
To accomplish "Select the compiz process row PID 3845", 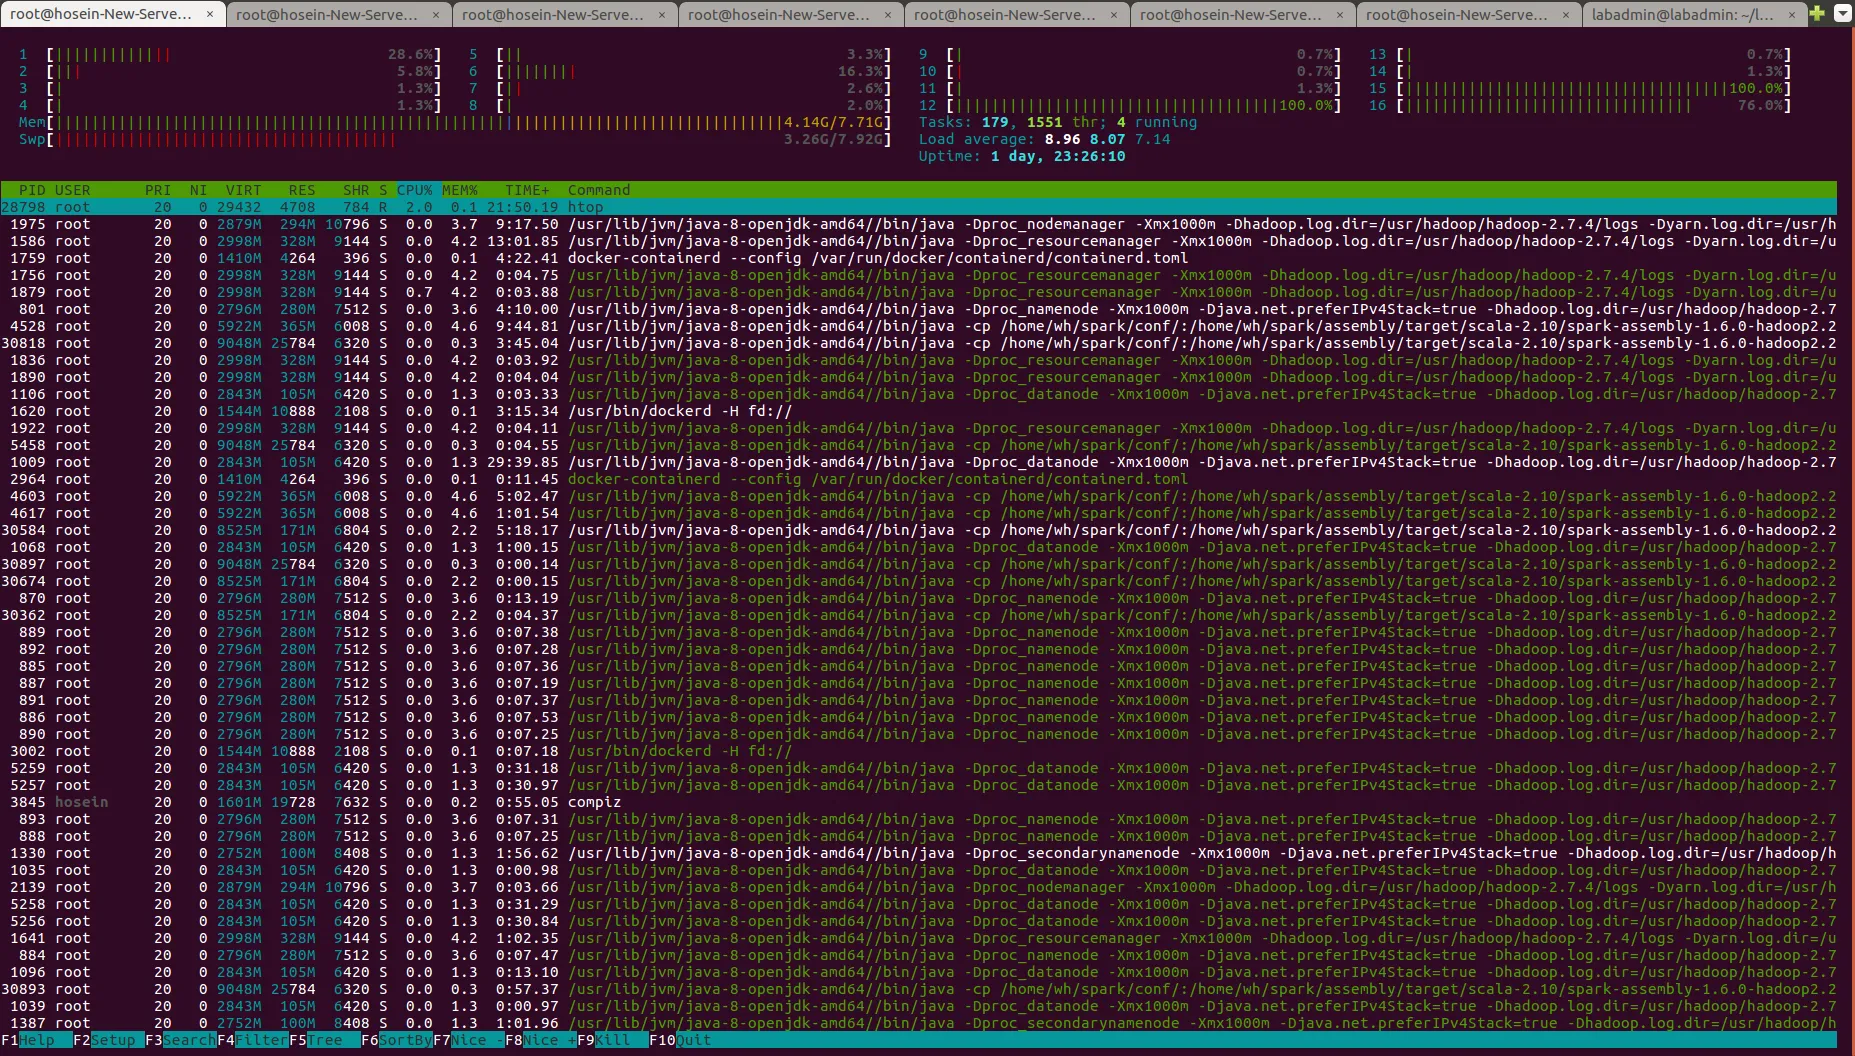I will [918, 802].
